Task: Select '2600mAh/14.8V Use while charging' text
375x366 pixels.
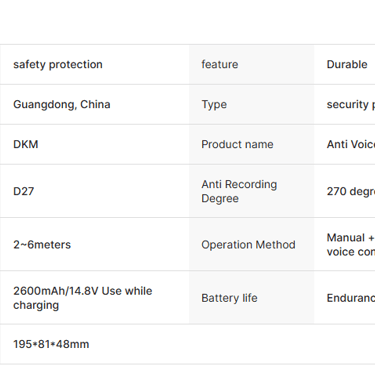Action: (x=83, y=298)
